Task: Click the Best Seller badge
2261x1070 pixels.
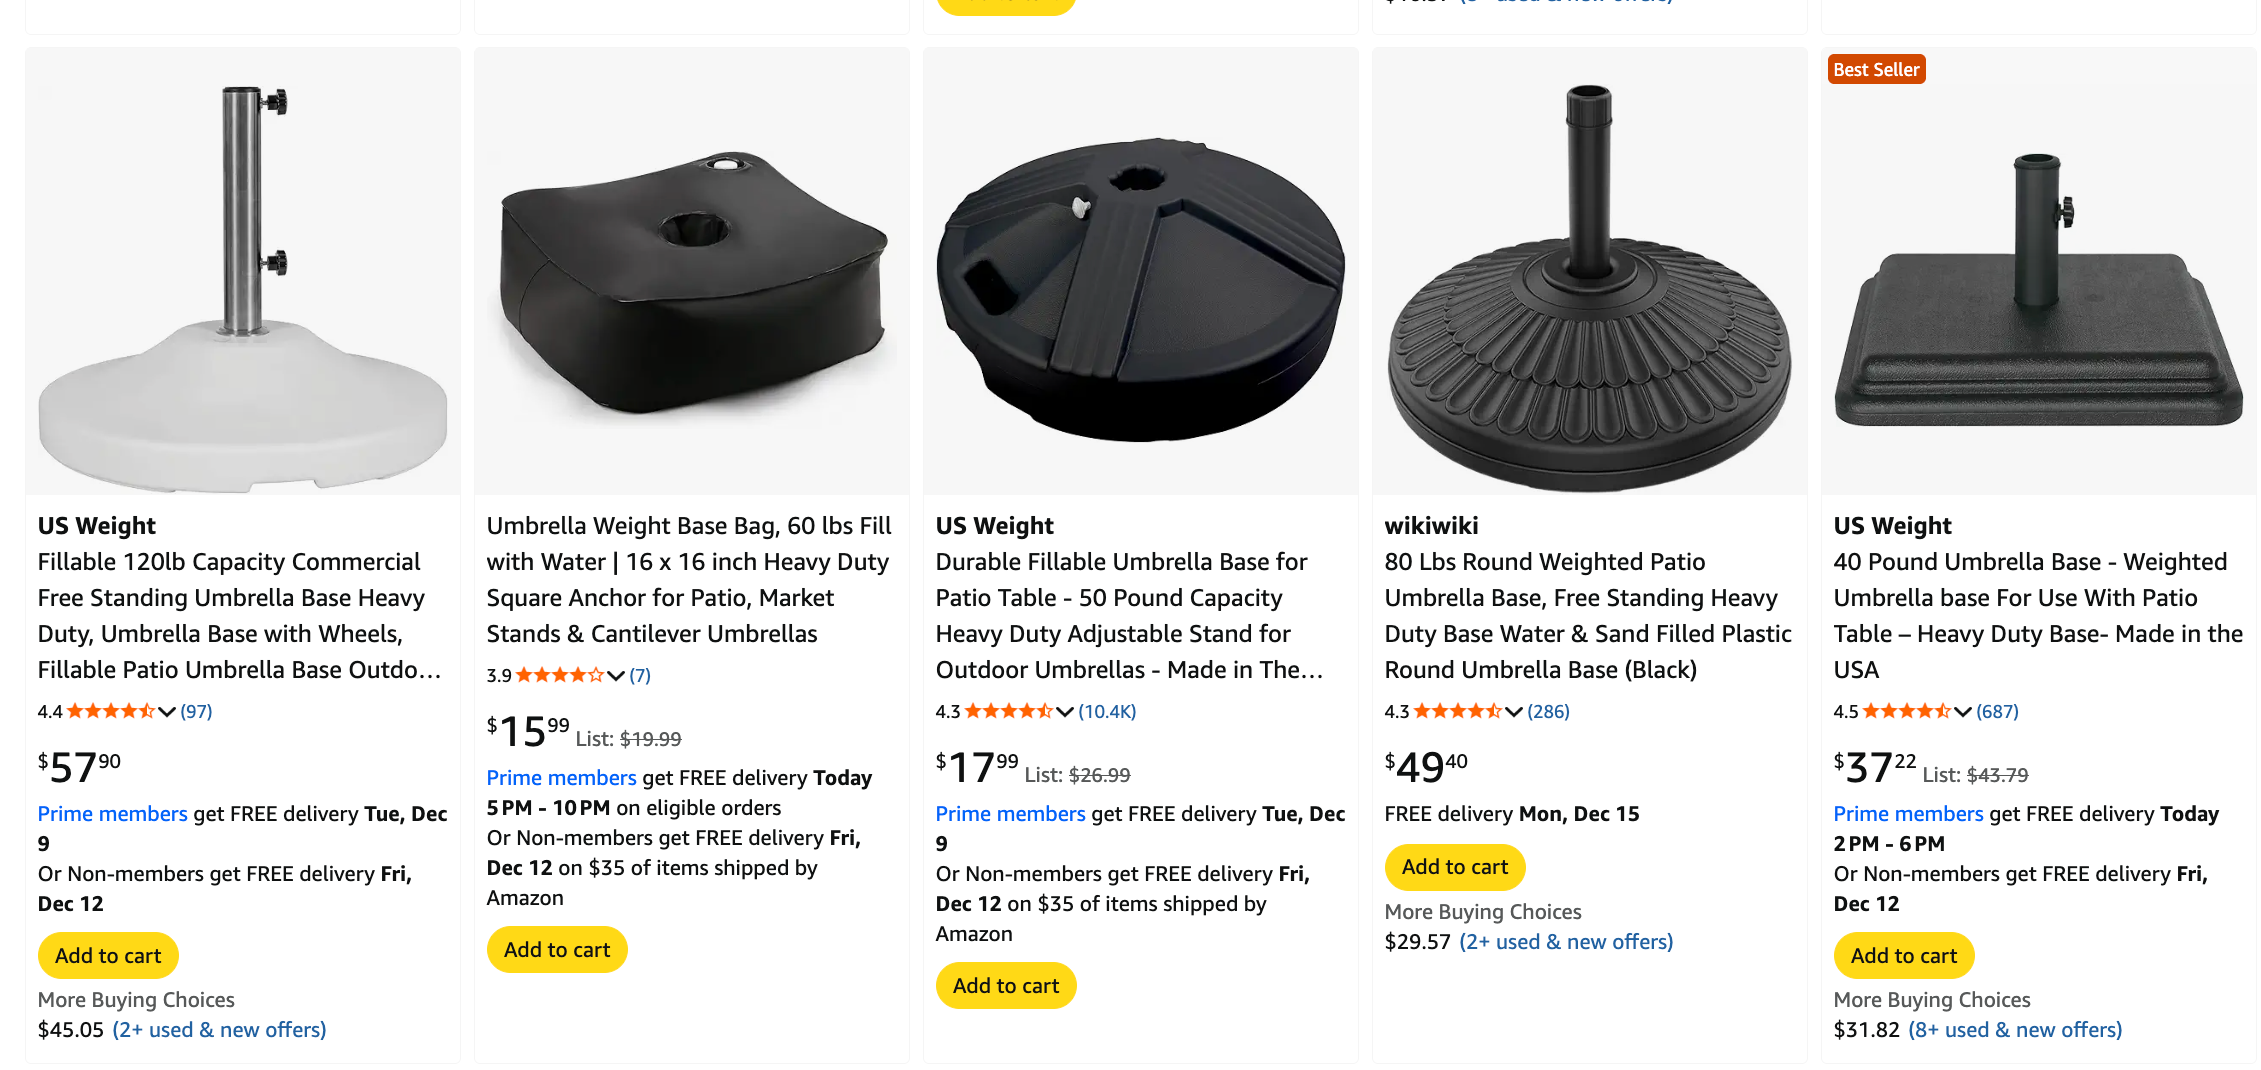Action: pyautogui.click(x=1876, y=70)
